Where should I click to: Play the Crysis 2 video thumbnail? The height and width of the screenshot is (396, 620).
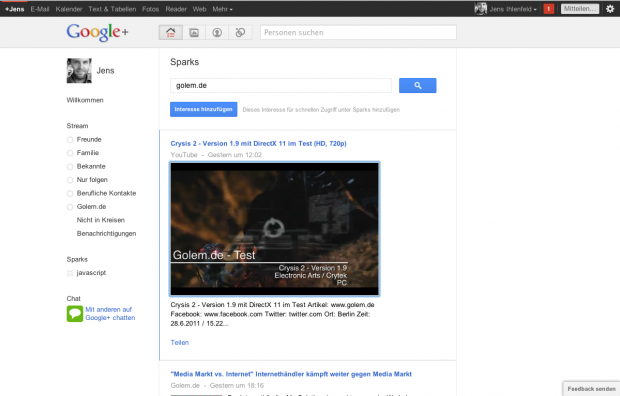click(275, 229)
